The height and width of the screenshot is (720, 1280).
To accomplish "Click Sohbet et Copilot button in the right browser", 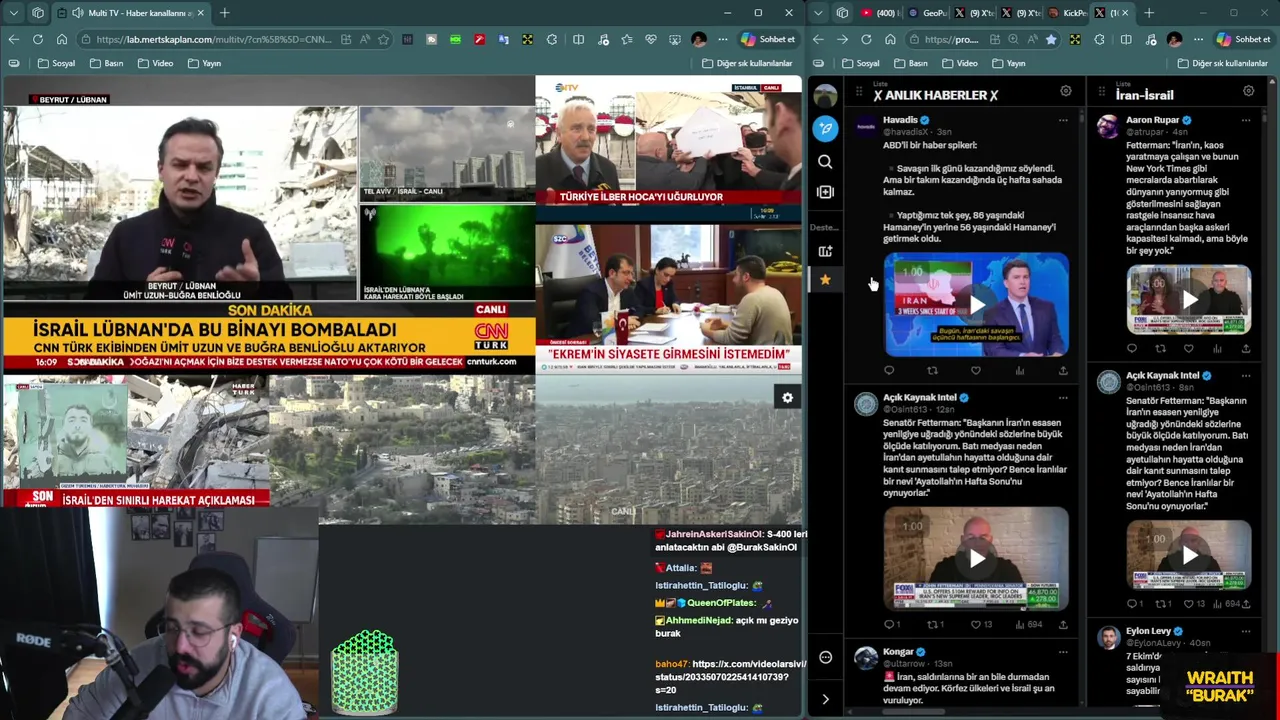I will [1243, 39].
